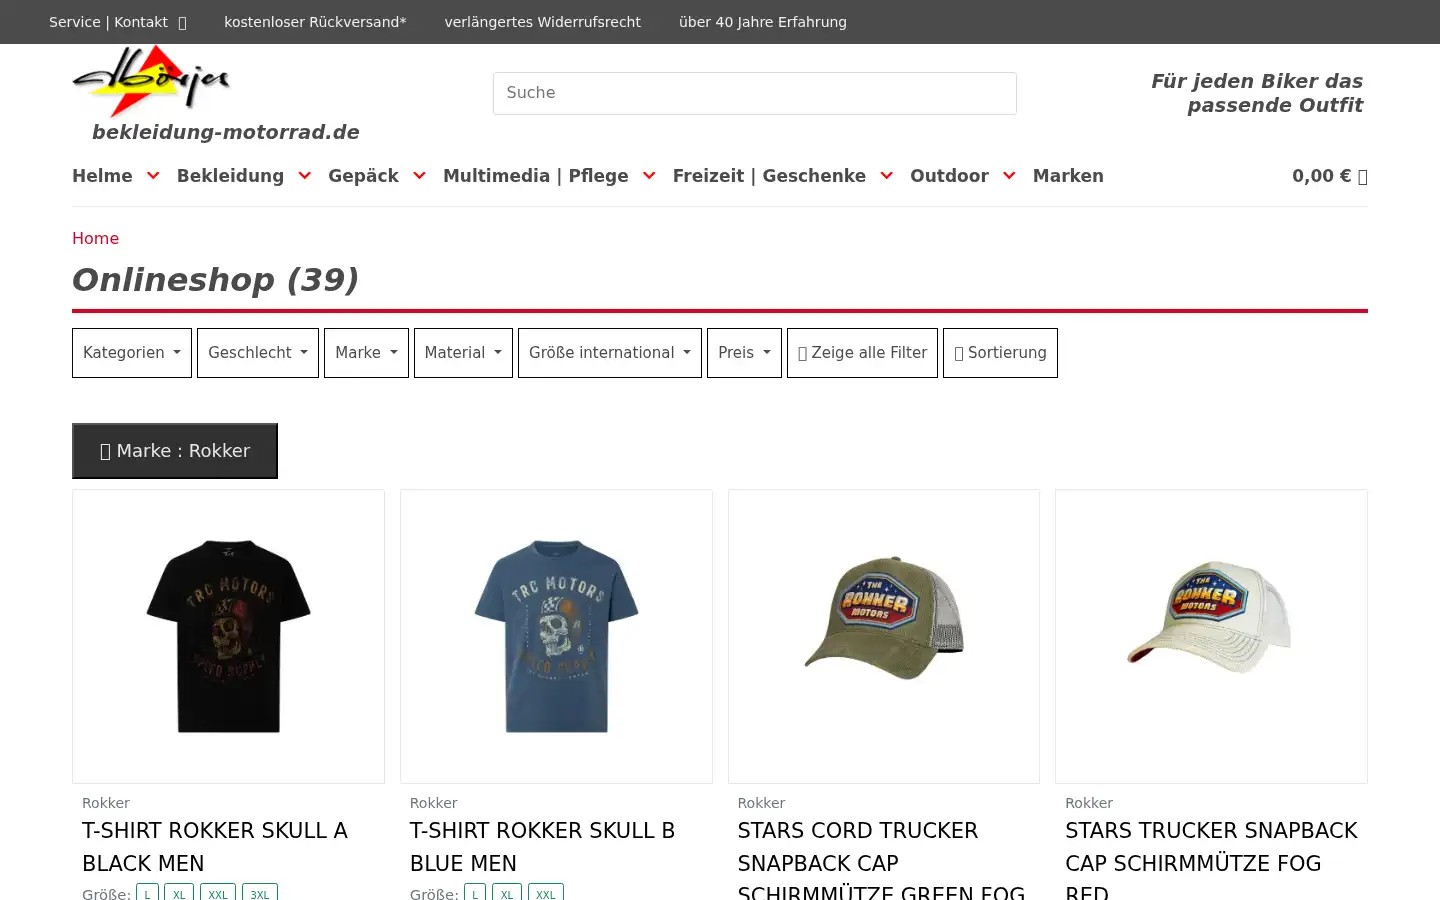Open the Sortierung options

1000,353
